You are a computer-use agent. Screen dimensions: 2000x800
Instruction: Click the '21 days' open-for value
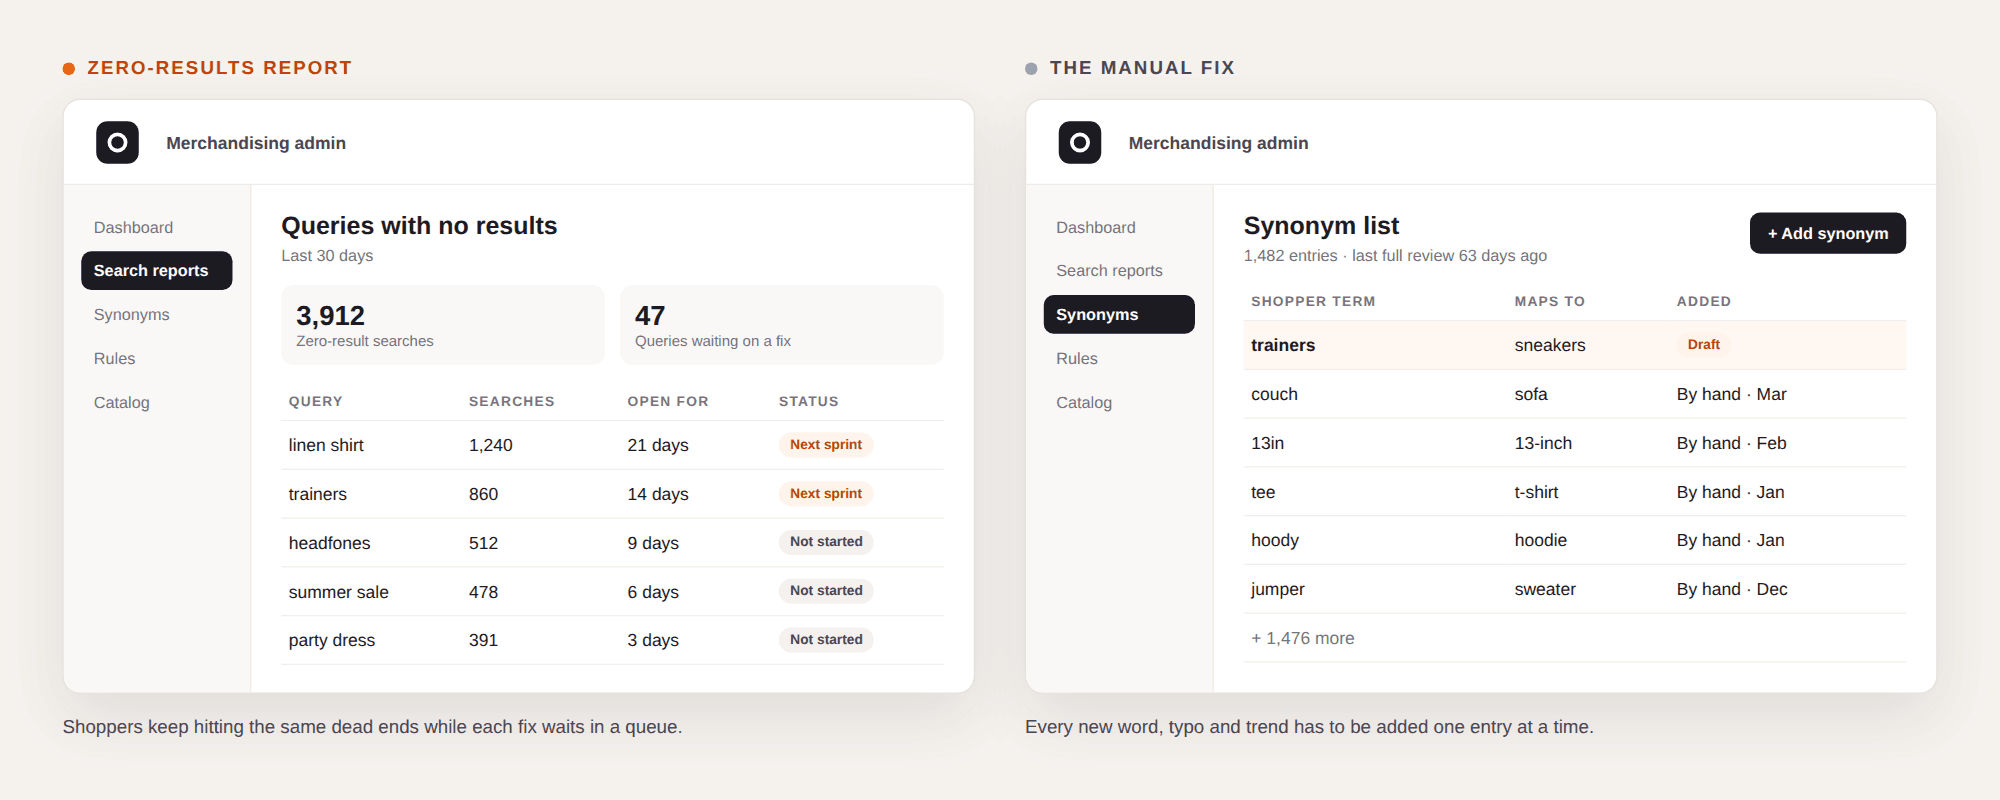coord(657,445)
